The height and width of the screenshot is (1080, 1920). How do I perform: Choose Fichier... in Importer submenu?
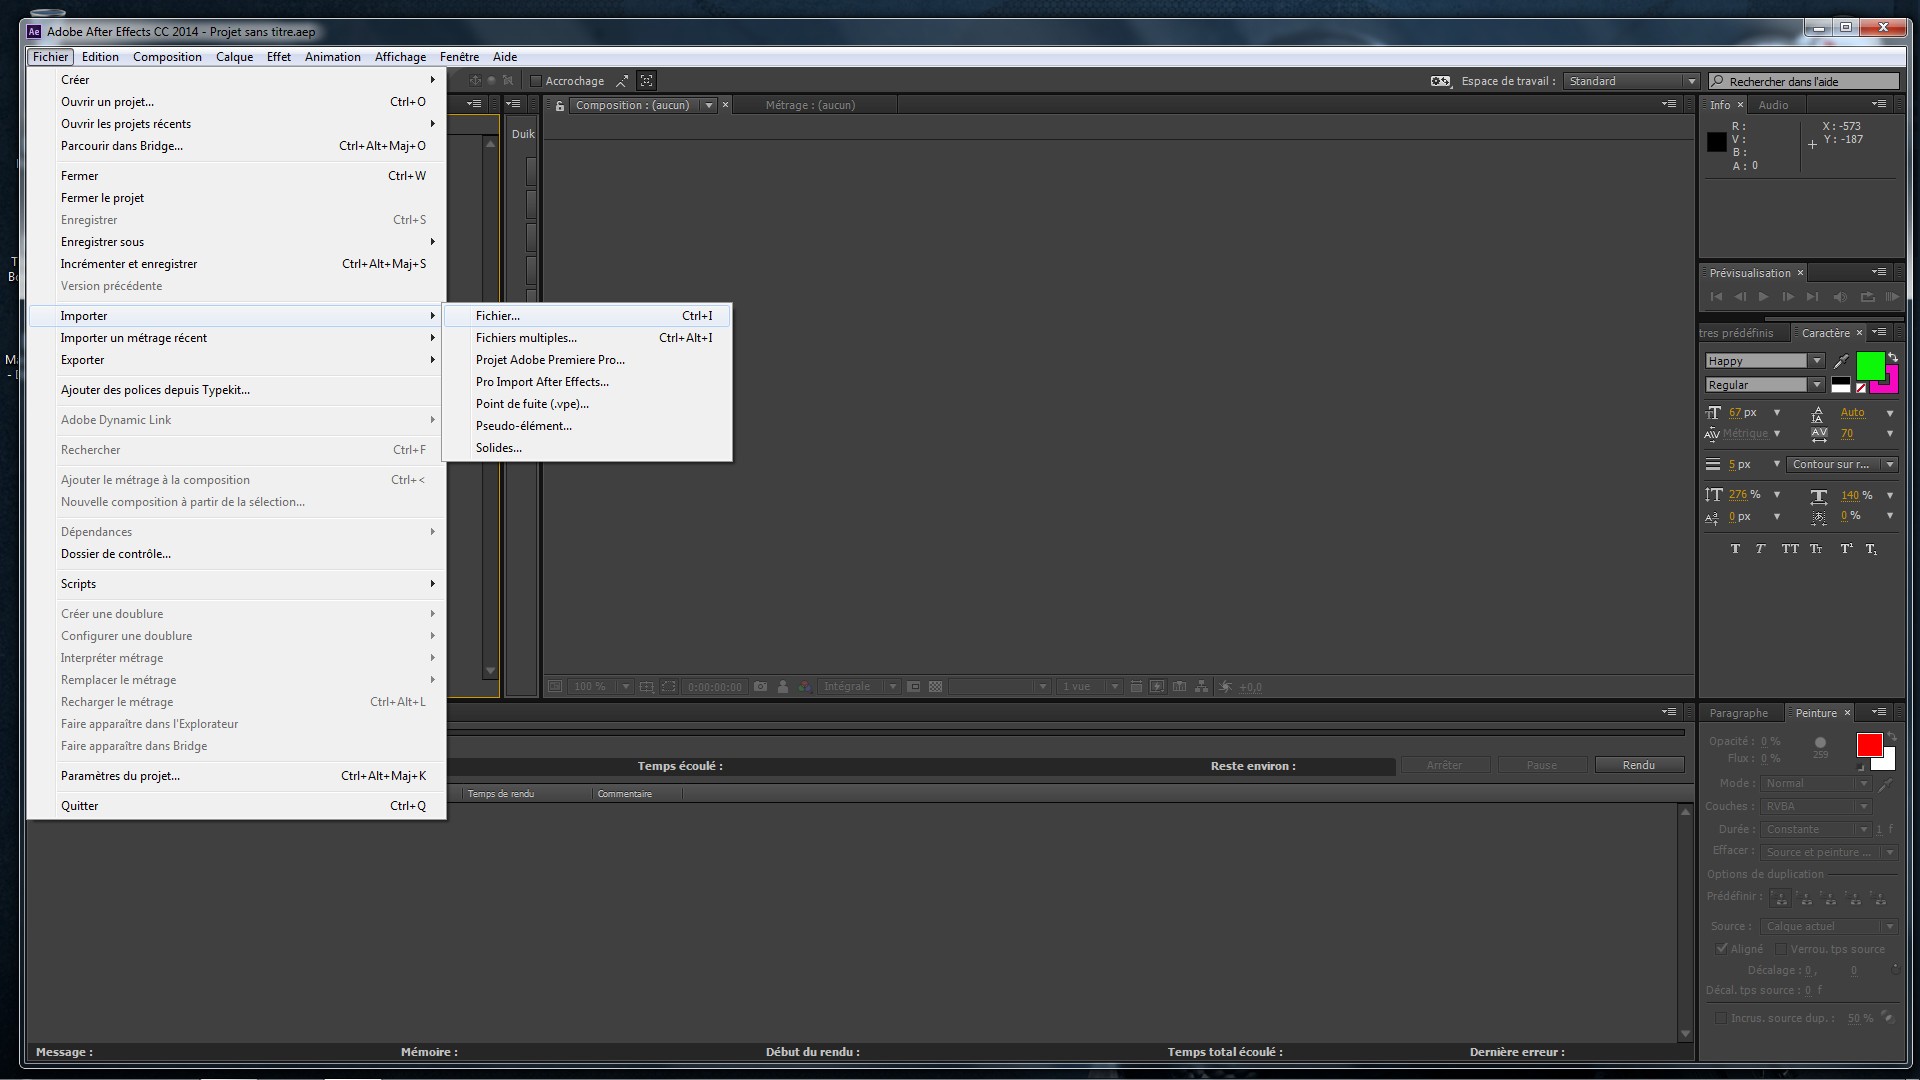pyautogui.click(x=587, y=316)
